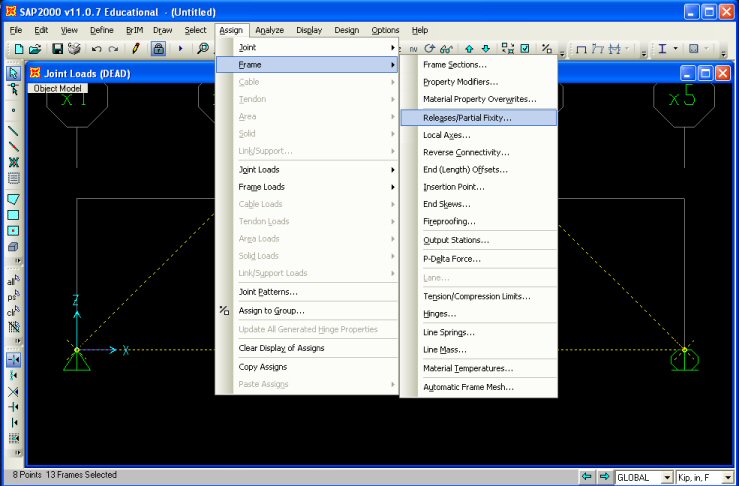Click the Undo arrow icon

tap(97, 49)
